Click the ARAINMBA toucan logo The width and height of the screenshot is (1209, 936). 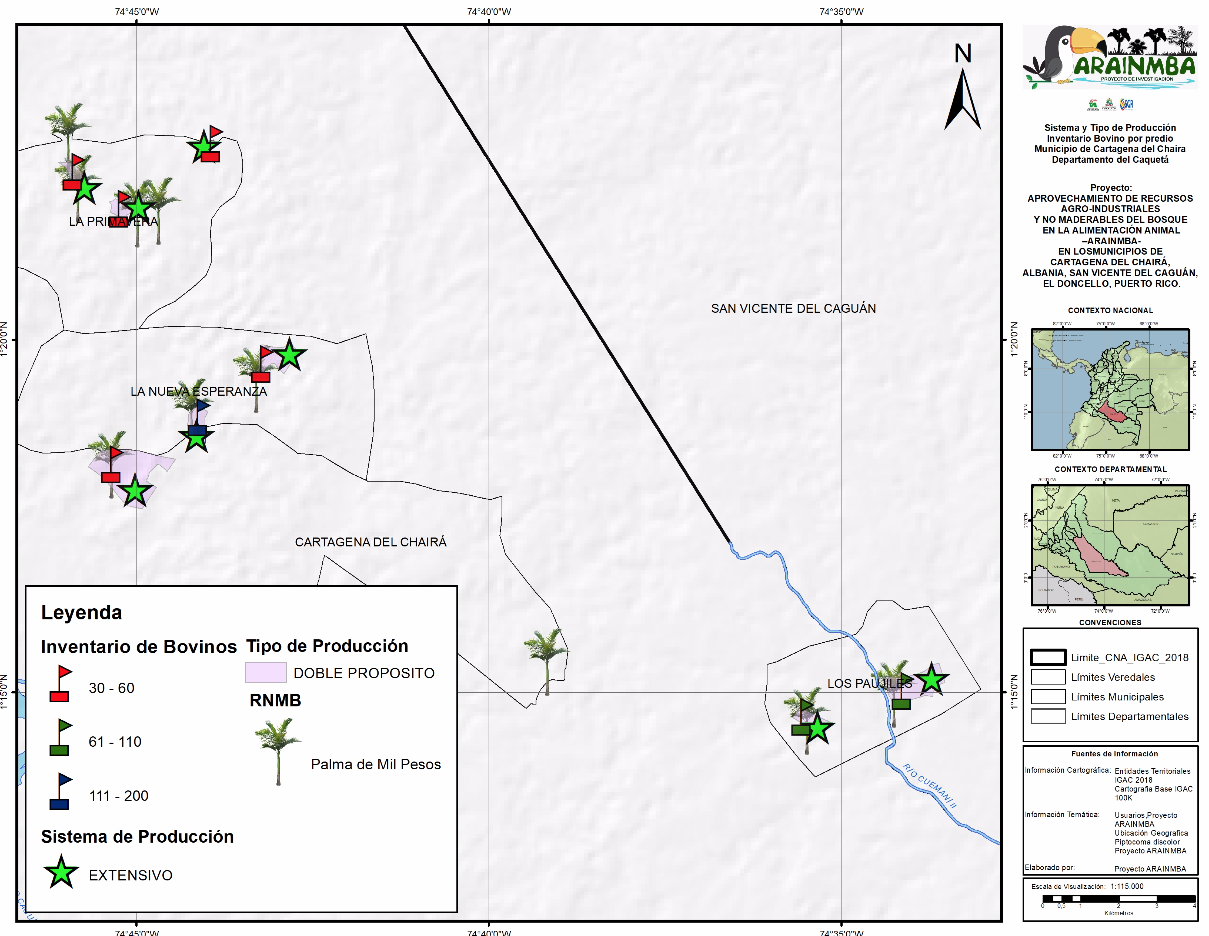1109,58
